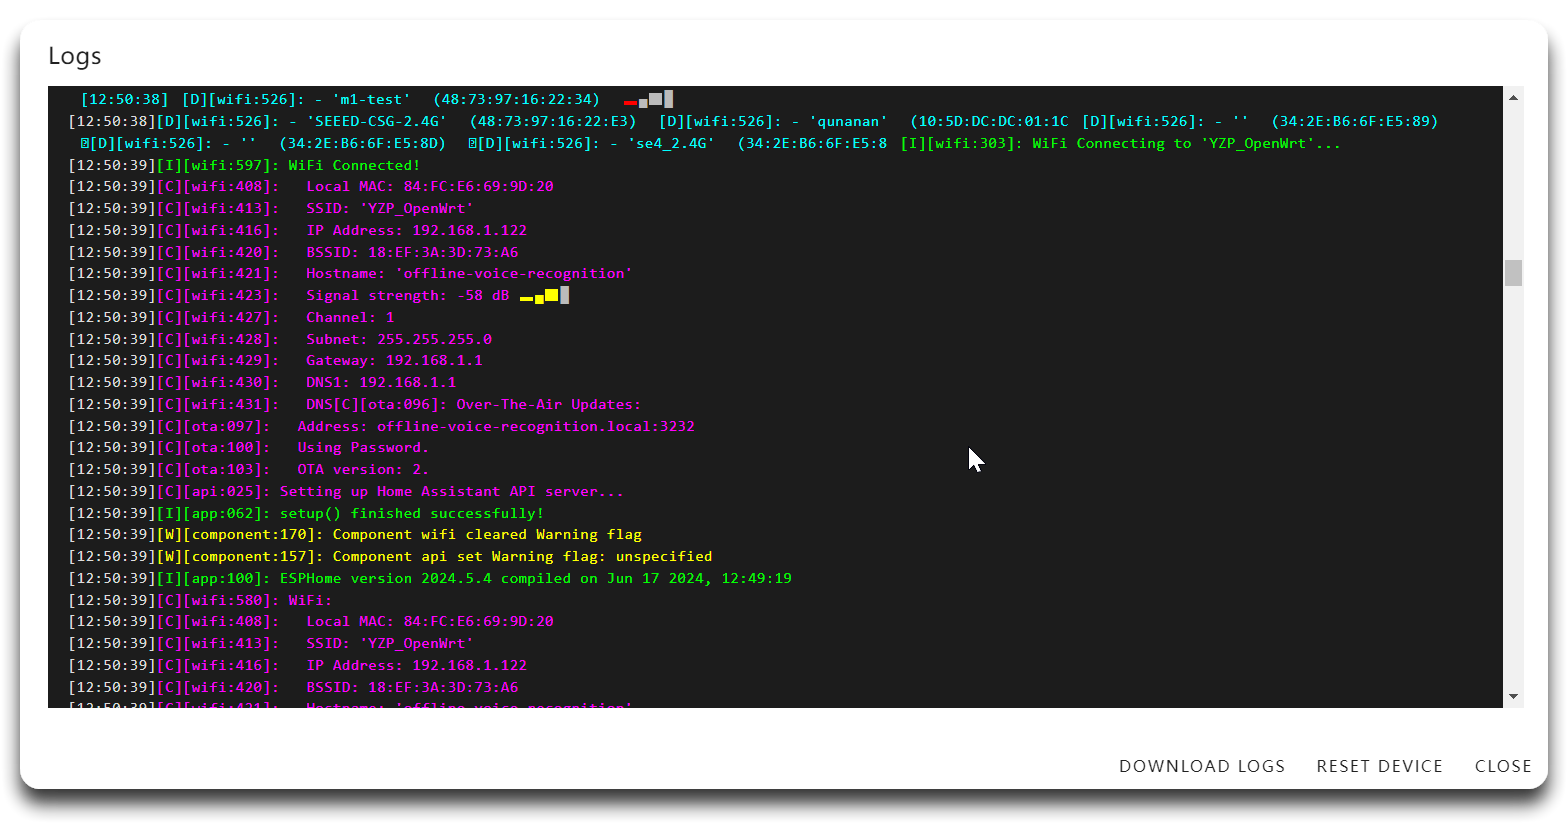Click the log scrollbar thumb
This screenshot has height=824, width=1568.
1513,273
